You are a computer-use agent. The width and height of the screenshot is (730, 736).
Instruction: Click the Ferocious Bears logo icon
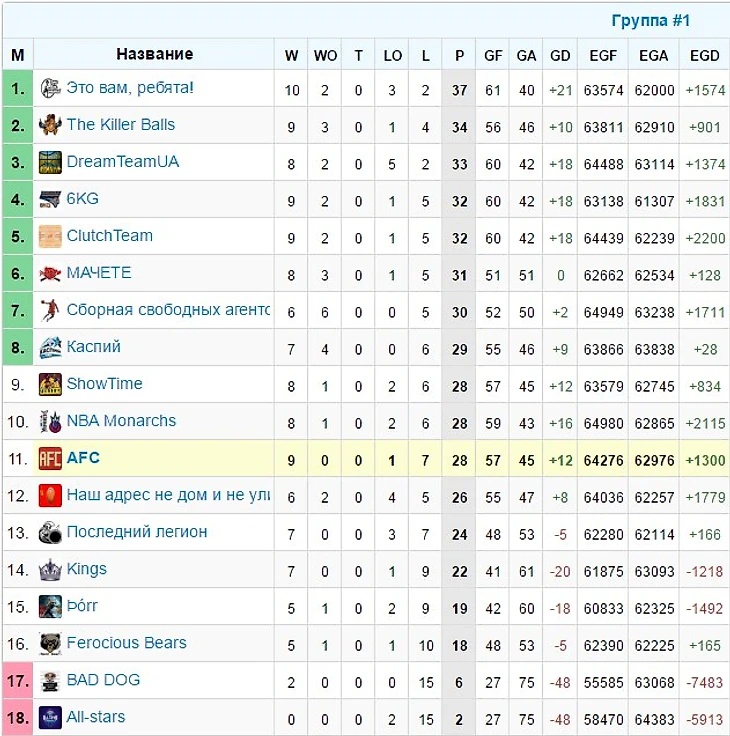pyautogui.click(x=50, y=643)
